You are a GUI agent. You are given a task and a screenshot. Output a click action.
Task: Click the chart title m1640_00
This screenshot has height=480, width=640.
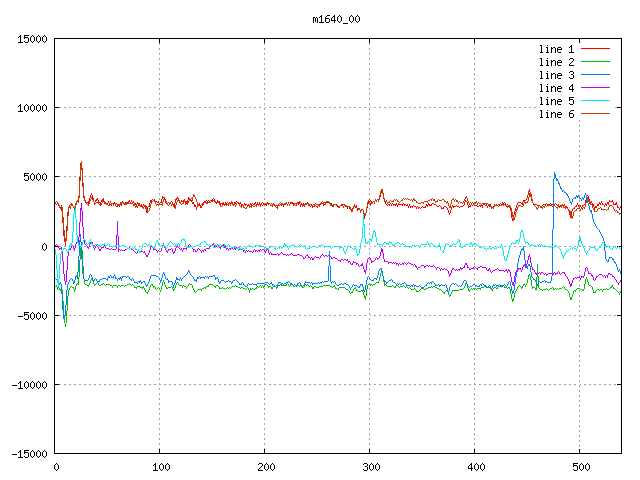(x=336, y=19)
